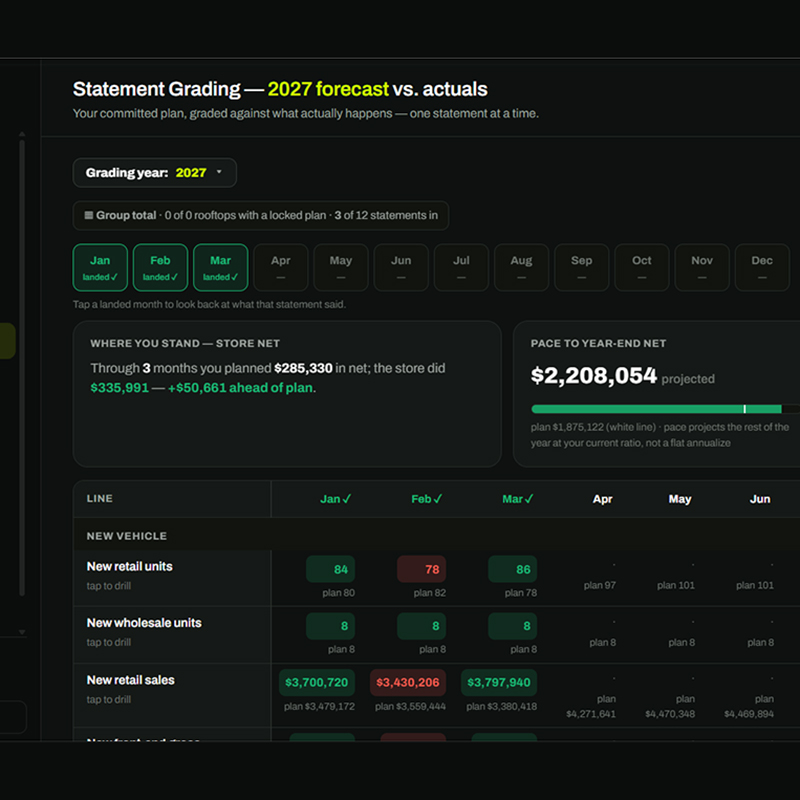The image size is (800, 800).
Task: Expand the New retail units row
Action: pos(172,578)
